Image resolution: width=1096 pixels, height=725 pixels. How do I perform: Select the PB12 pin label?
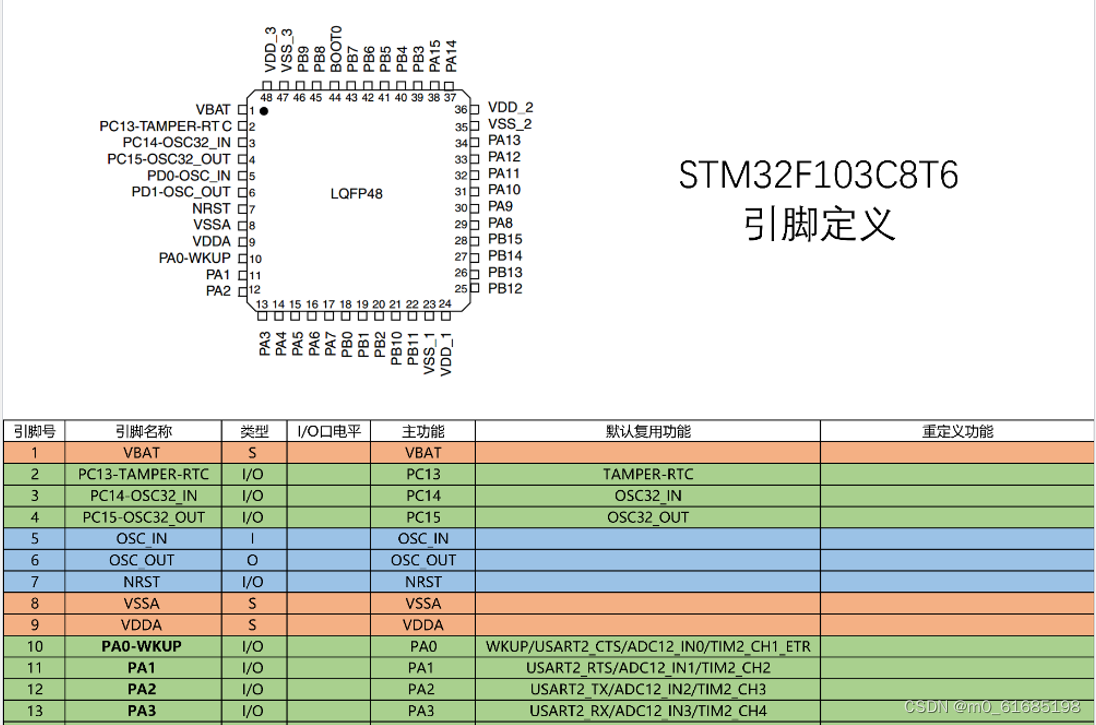505,288
